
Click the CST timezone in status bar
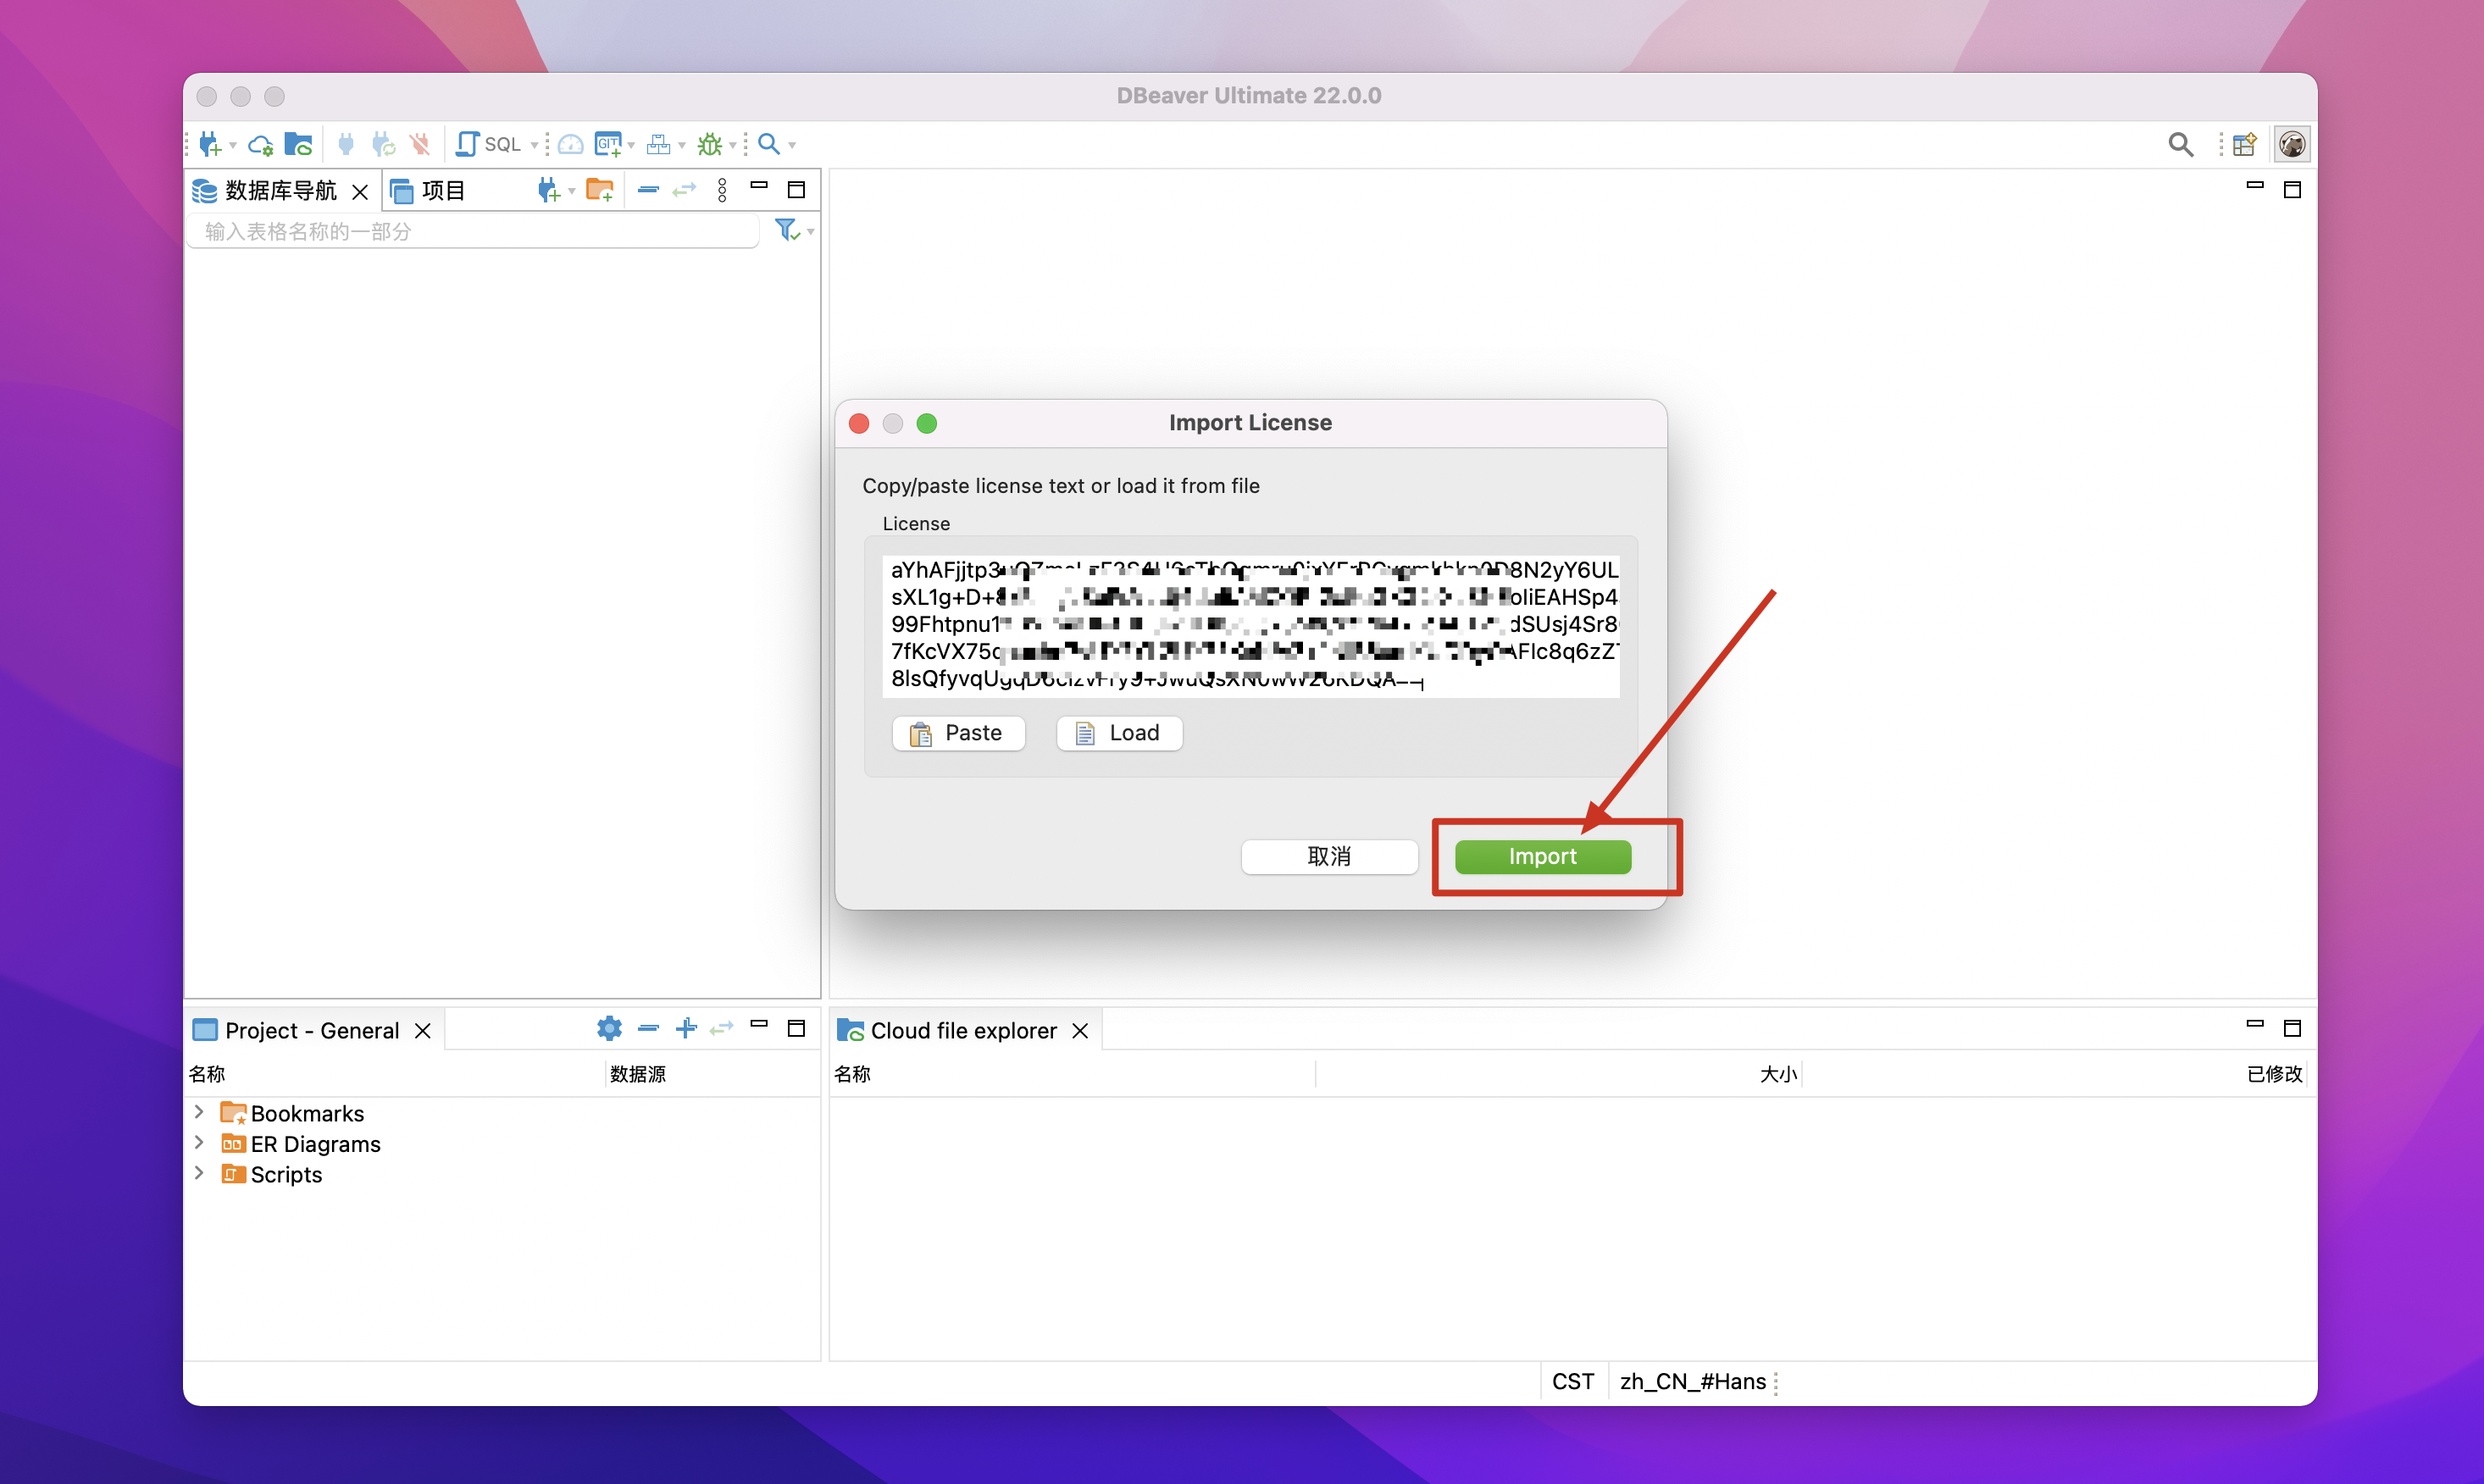[1573, 1382]
